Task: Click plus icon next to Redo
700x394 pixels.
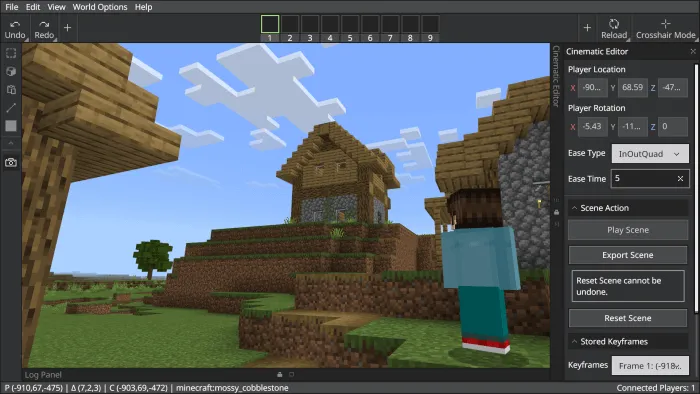Action: click(x=67, y=28)
